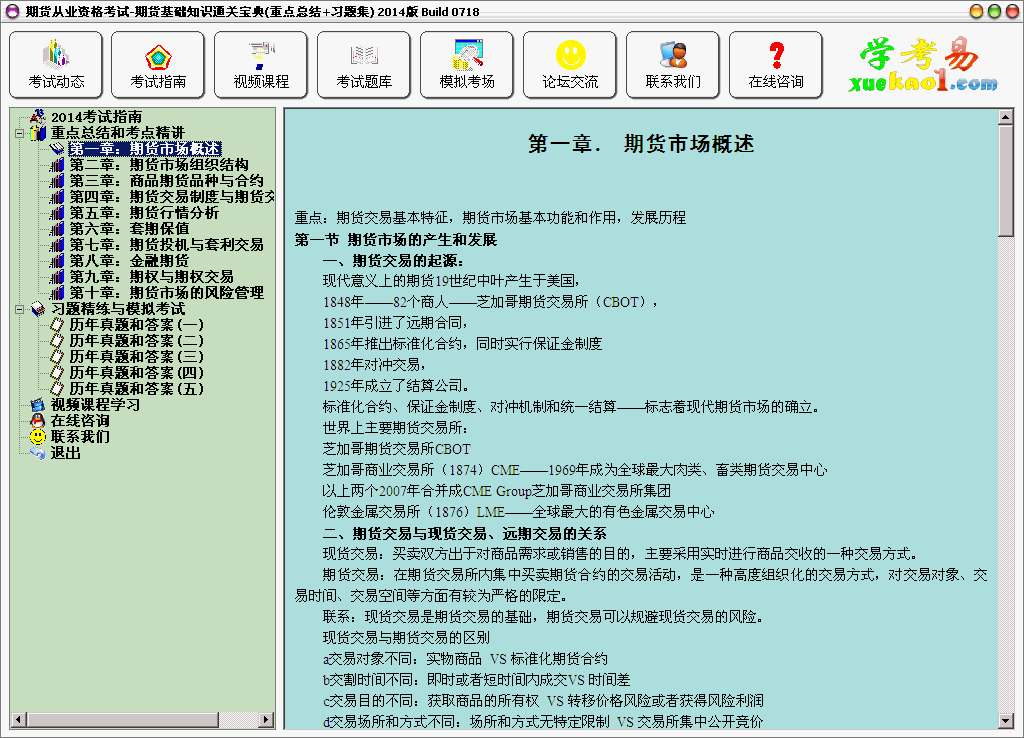
Task: Open 视频课程学习 in the tree
Action: [95, 405]
